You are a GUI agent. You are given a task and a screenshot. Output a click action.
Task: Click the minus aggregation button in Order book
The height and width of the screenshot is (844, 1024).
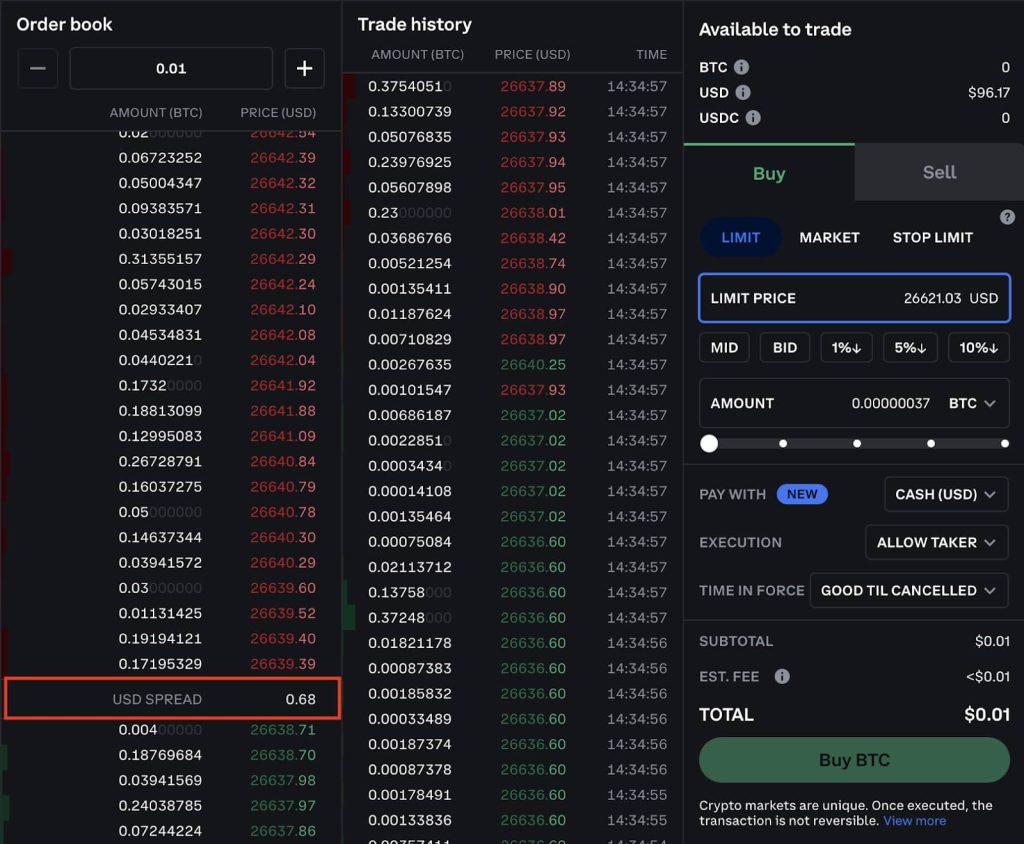click(x=37, y=69)
